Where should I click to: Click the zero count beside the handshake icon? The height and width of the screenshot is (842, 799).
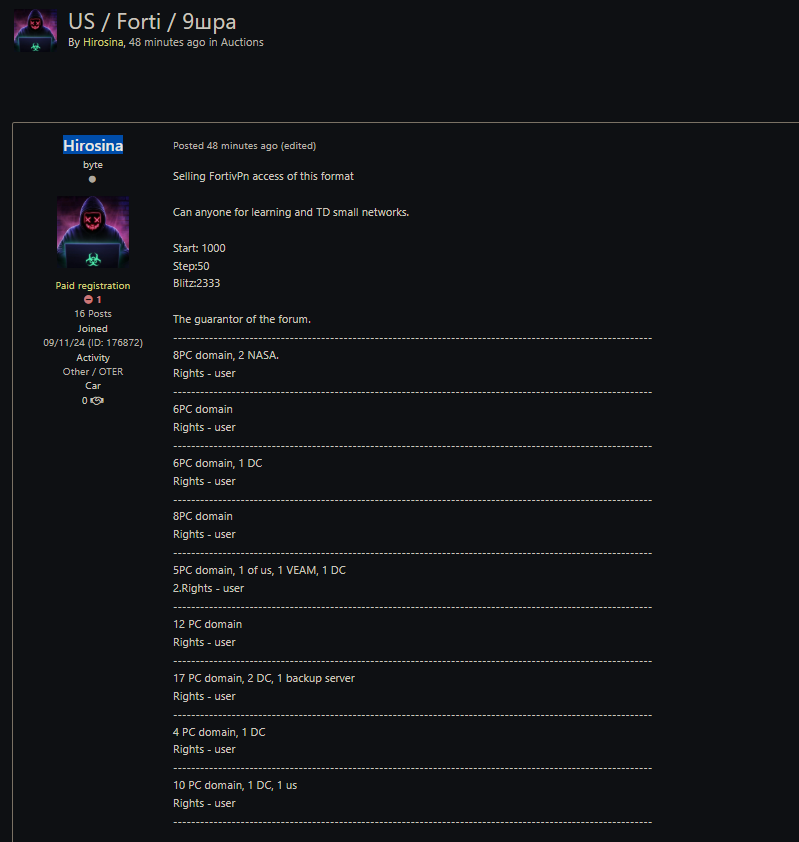[85, 400]
